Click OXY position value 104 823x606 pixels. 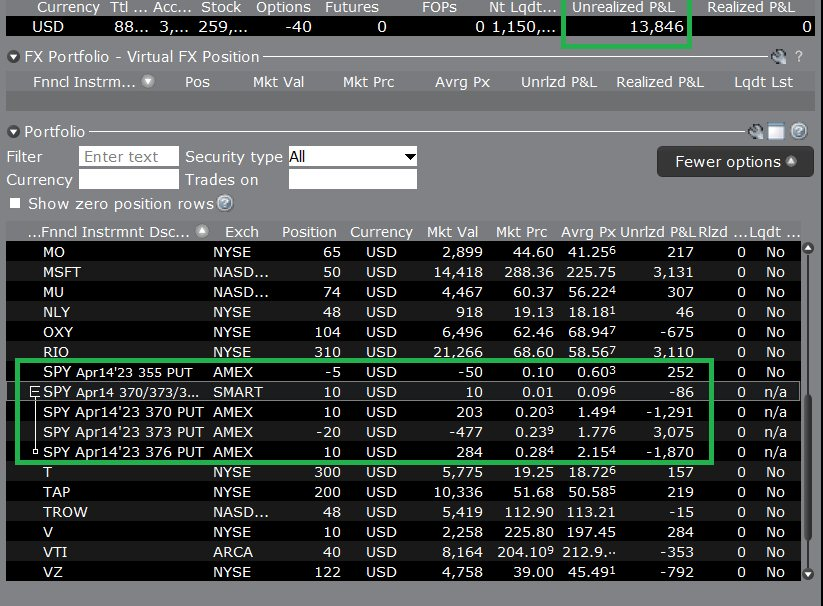pos(328,332)
